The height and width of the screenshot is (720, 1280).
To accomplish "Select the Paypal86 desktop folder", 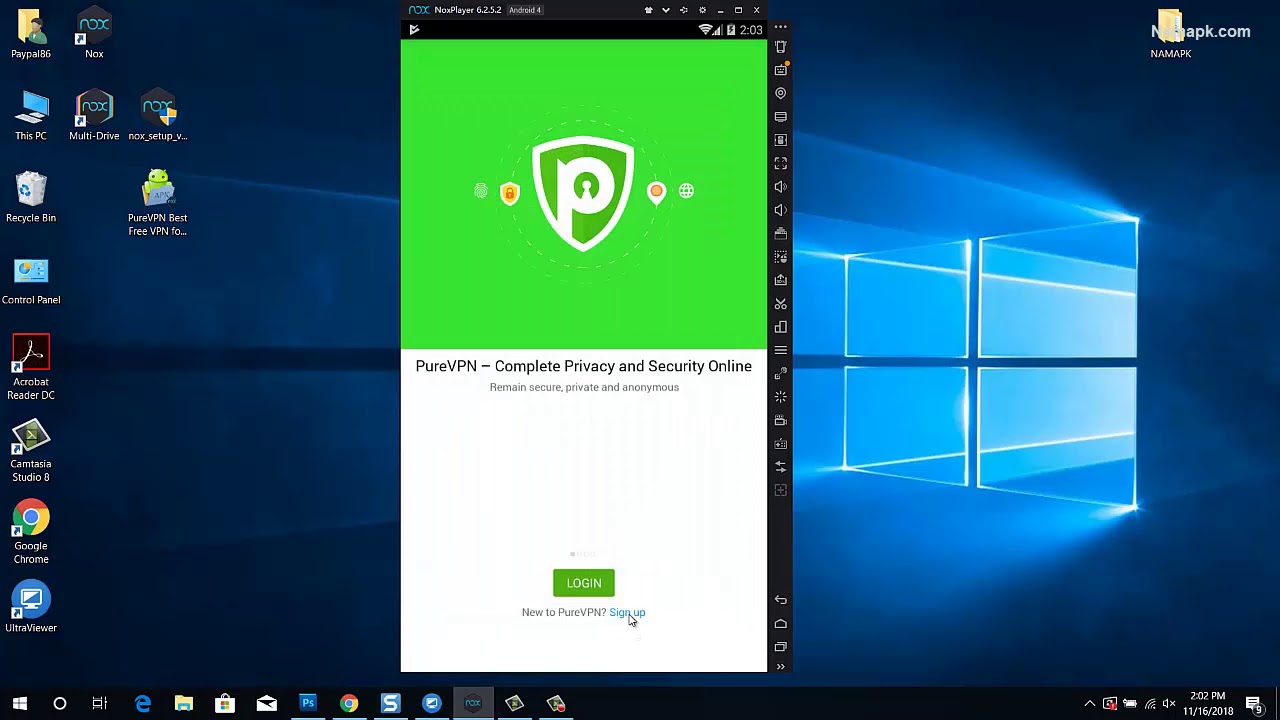I will 31,34.
